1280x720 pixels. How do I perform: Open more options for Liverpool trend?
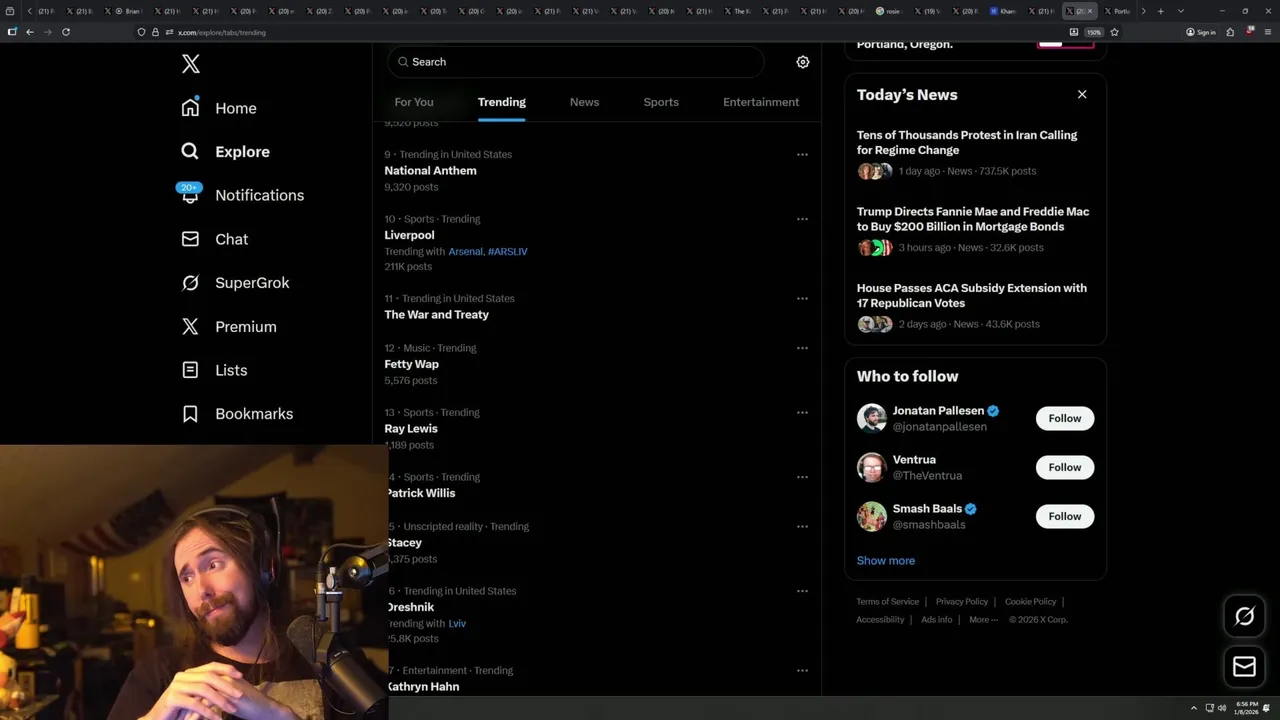pos(802,219)
